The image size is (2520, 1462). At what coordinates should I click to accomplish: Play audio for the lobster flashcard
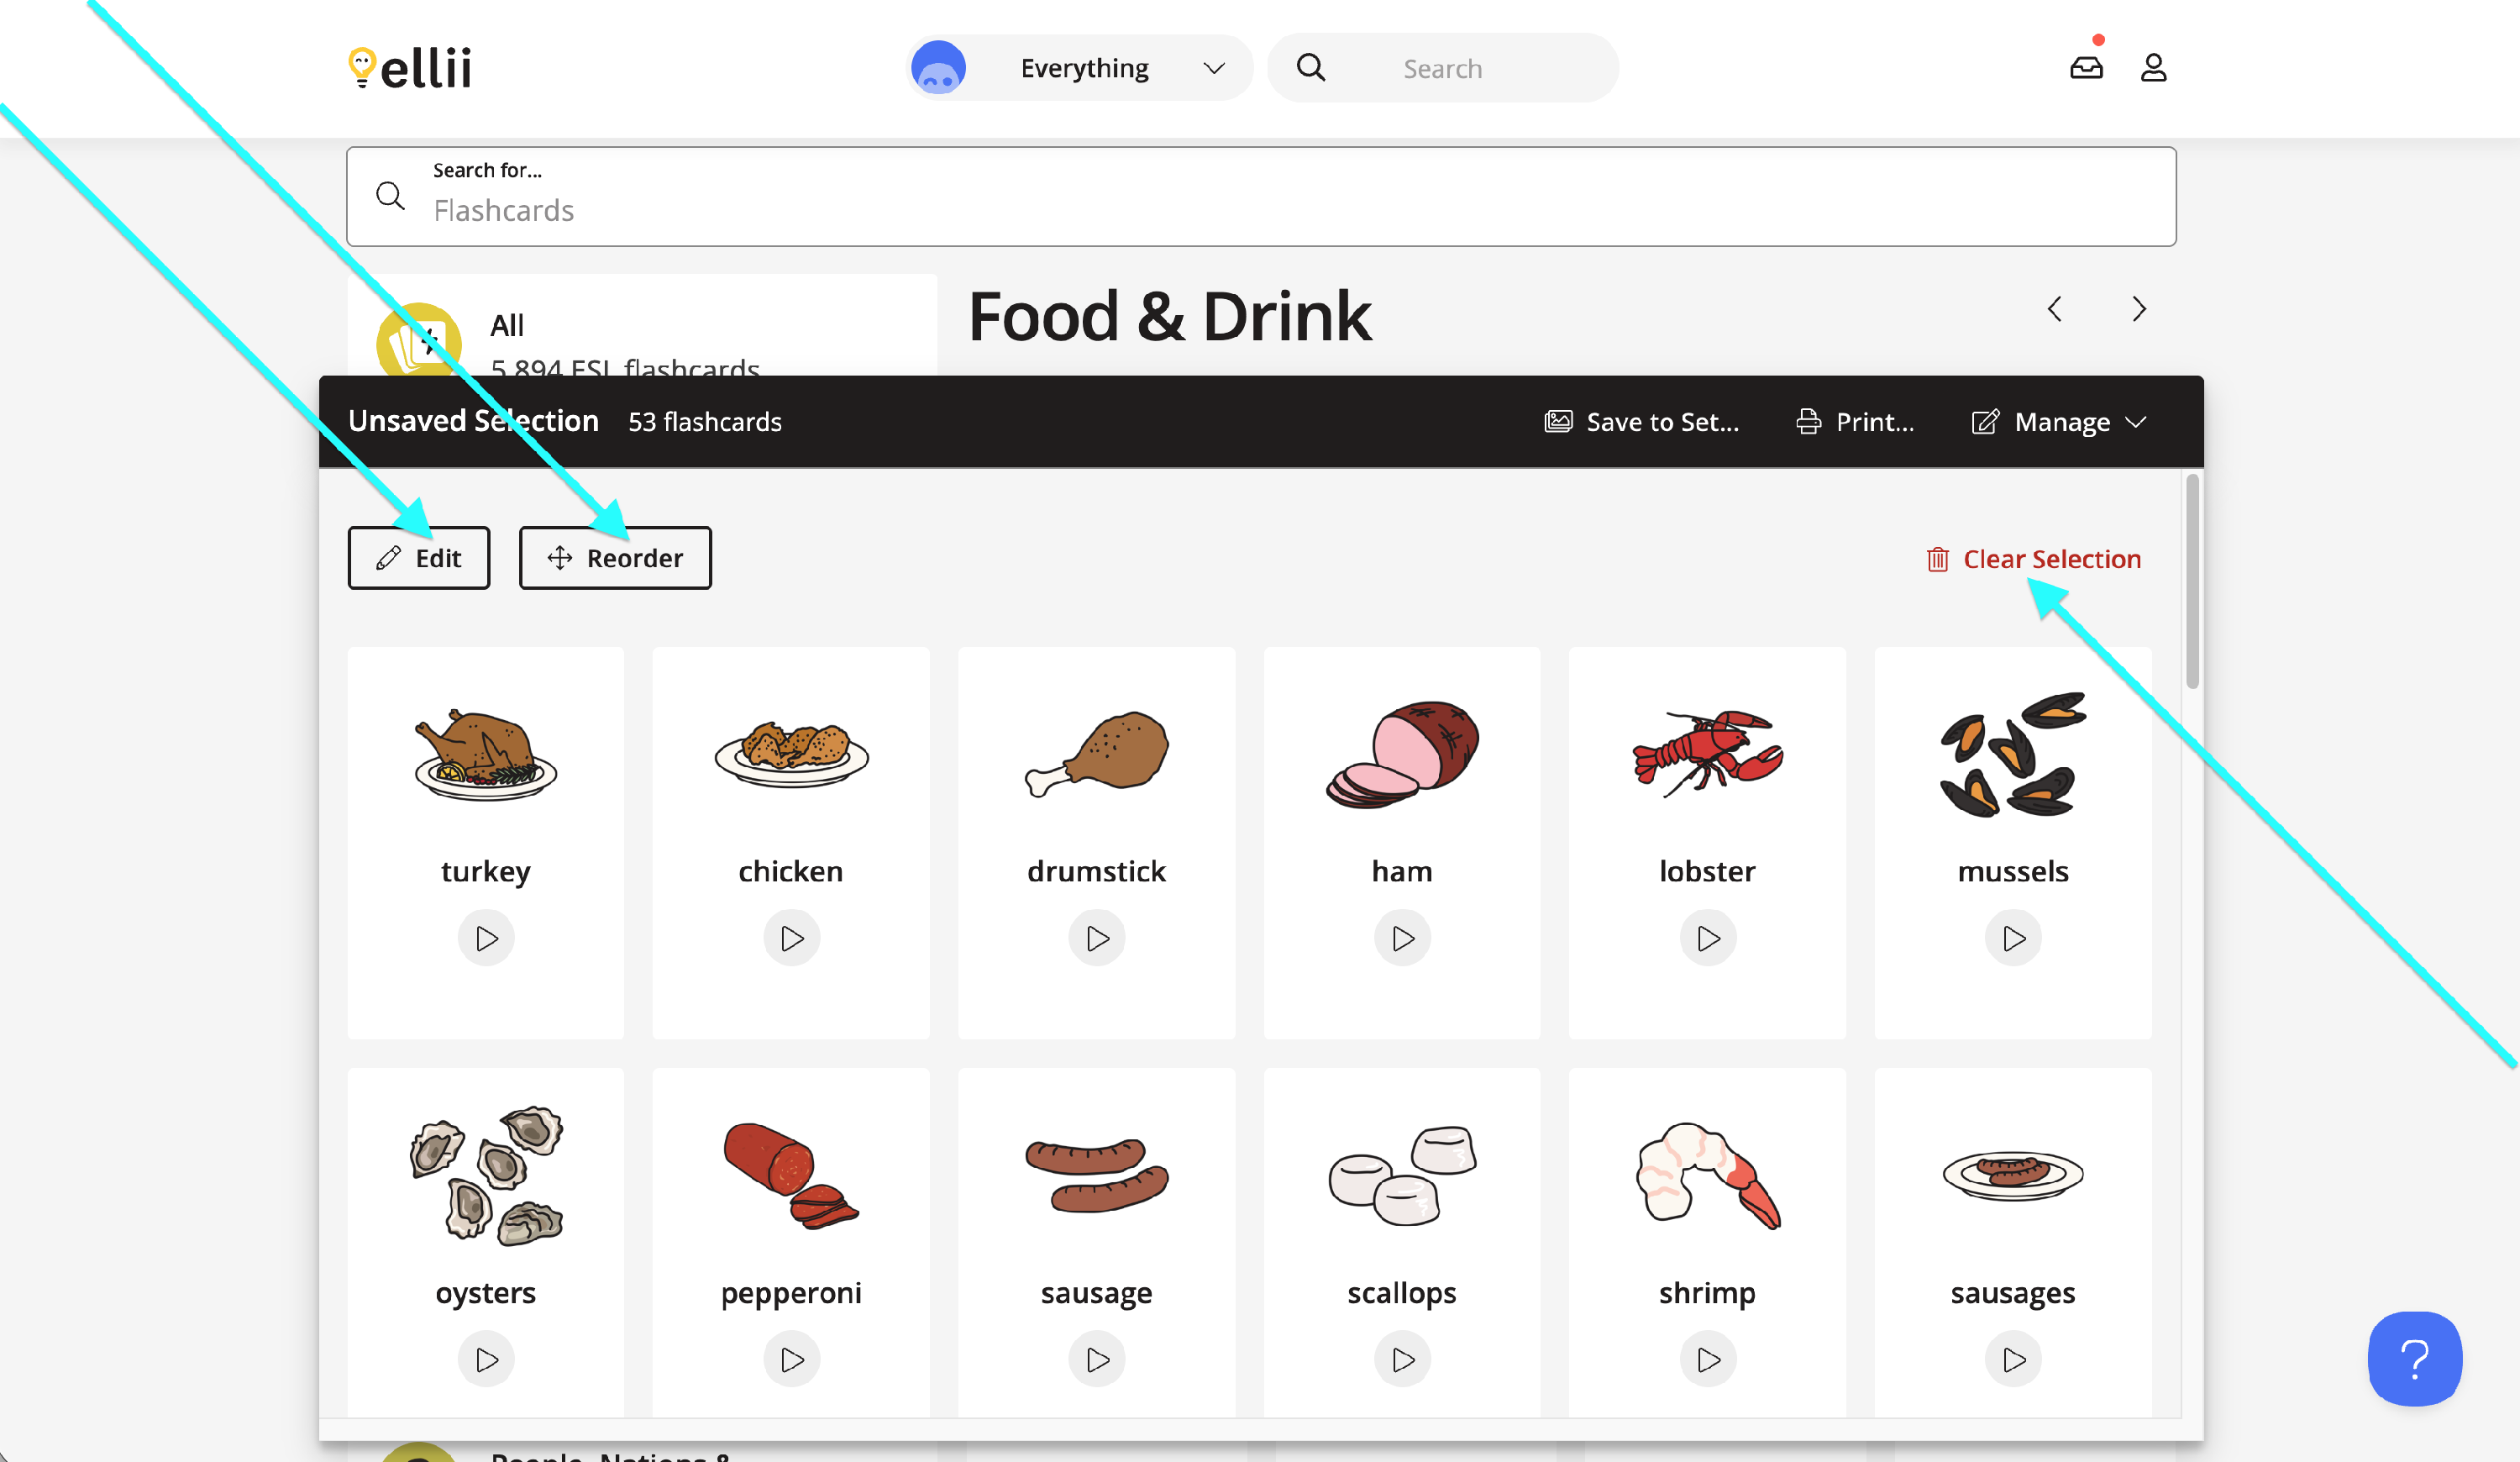tap(1708, 938)
